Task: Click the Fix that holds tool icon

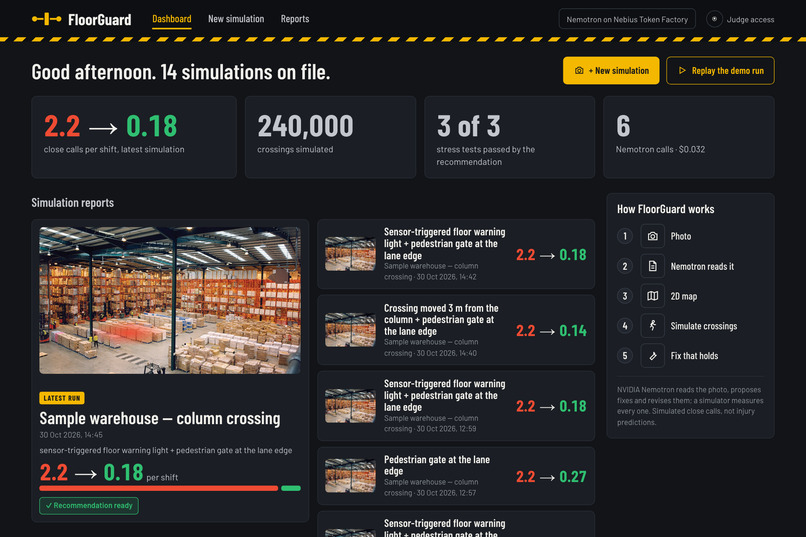Action: point(652,356)
